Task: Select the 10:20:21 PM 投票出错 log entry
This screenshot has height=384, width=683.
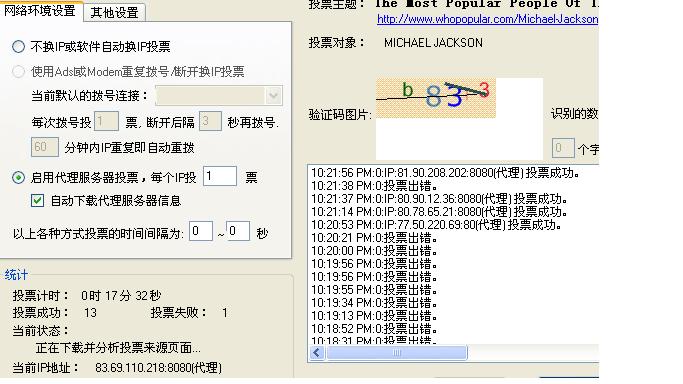Action: point(374,238)
